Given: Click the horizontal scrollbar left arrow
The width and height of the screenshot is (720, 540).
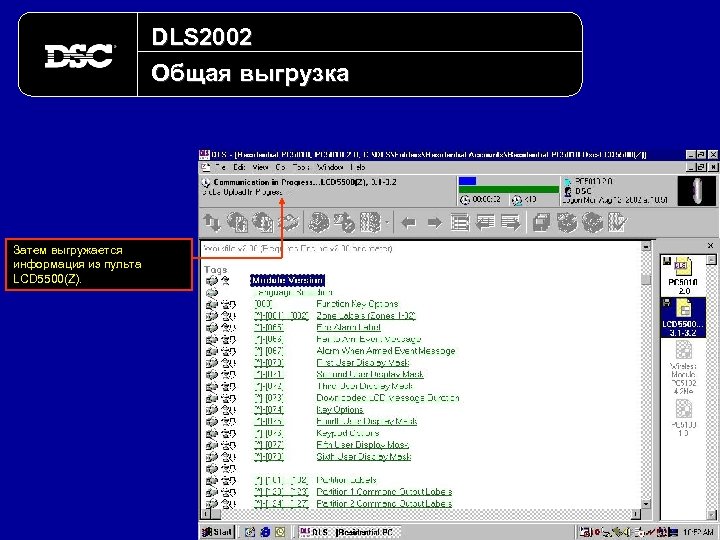Looking at the screenshot, I should (206, 514).
